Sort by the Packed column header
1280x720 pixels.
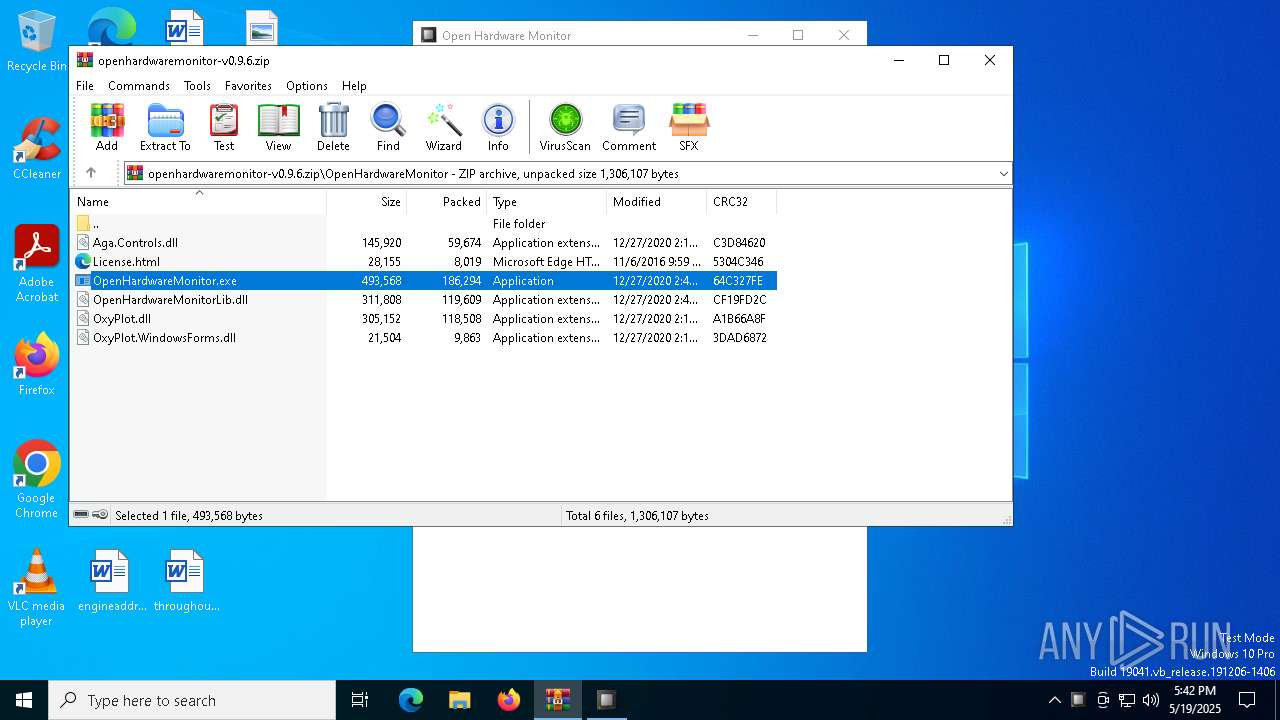coord(447,202)
